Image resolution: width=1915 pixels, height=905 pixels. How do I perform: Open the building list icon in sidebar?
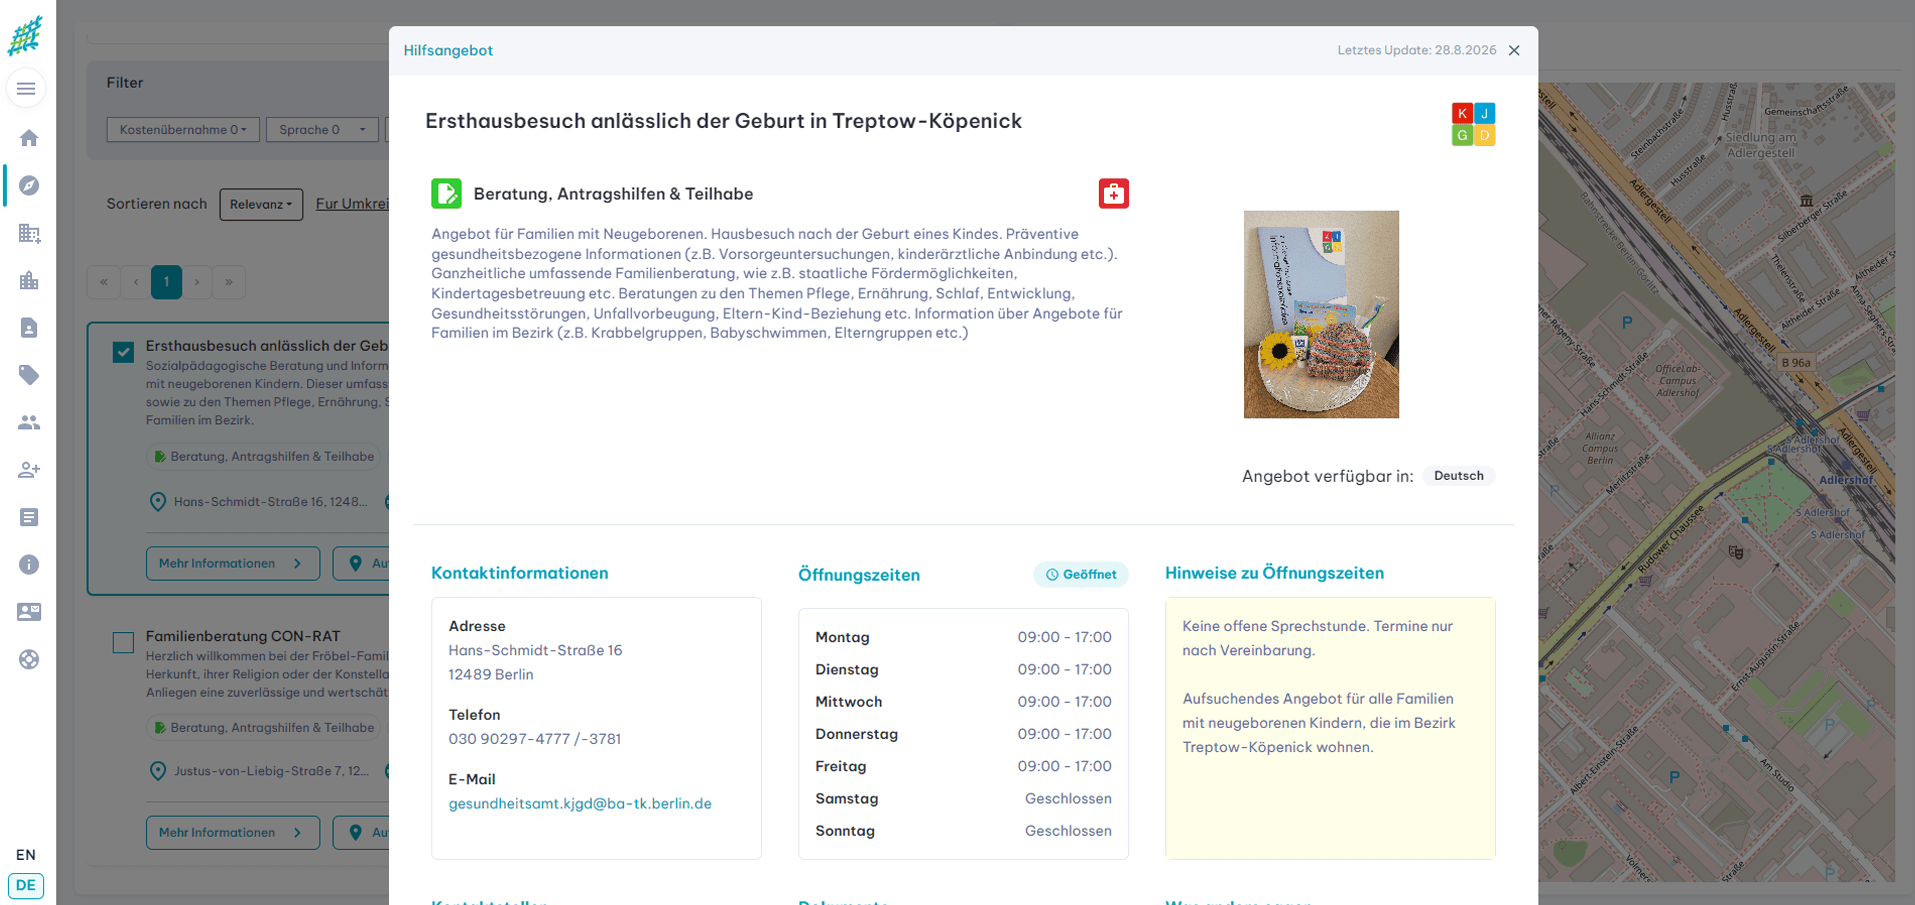(29, 233)
